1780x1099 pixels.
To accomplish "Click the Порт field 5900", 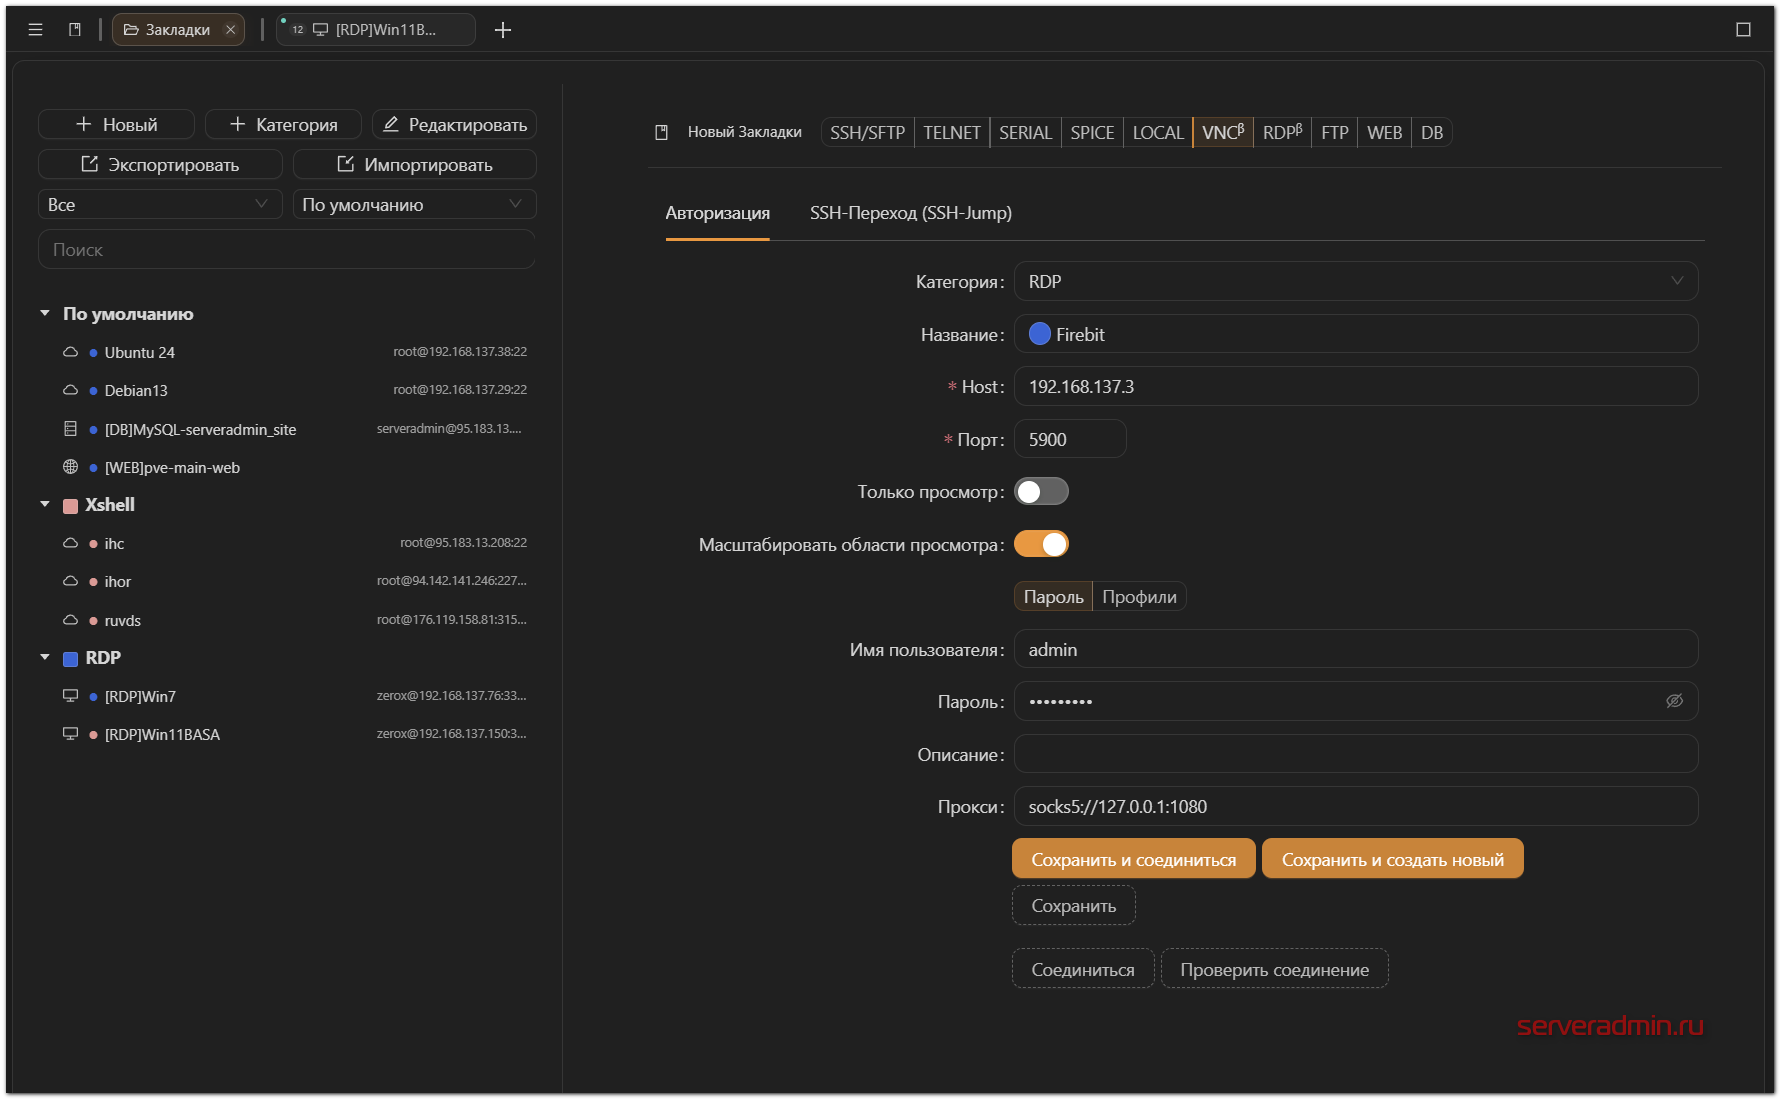I will pyautogui.click(x=1070, y=439).
